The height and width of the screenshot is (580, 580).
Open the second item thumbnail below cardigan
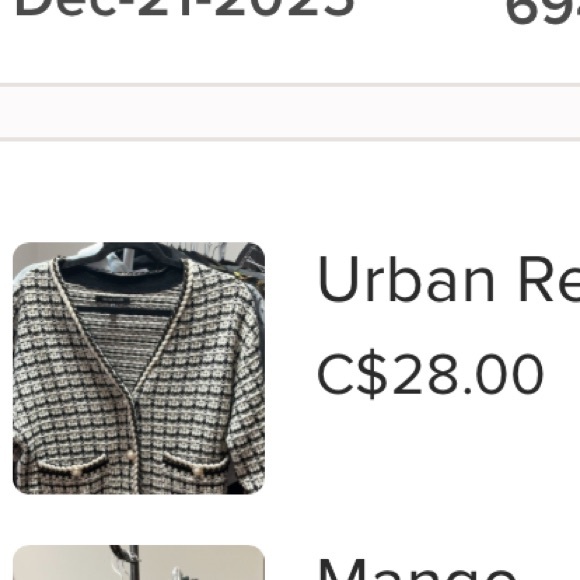[x=139, y=563]
